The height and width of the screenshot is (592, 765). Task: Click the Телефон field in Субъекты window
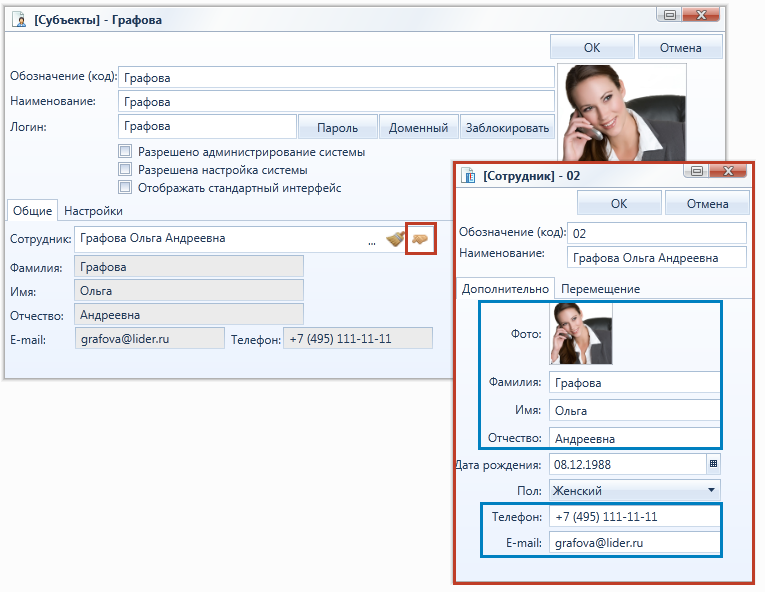[x=358, y=338]
